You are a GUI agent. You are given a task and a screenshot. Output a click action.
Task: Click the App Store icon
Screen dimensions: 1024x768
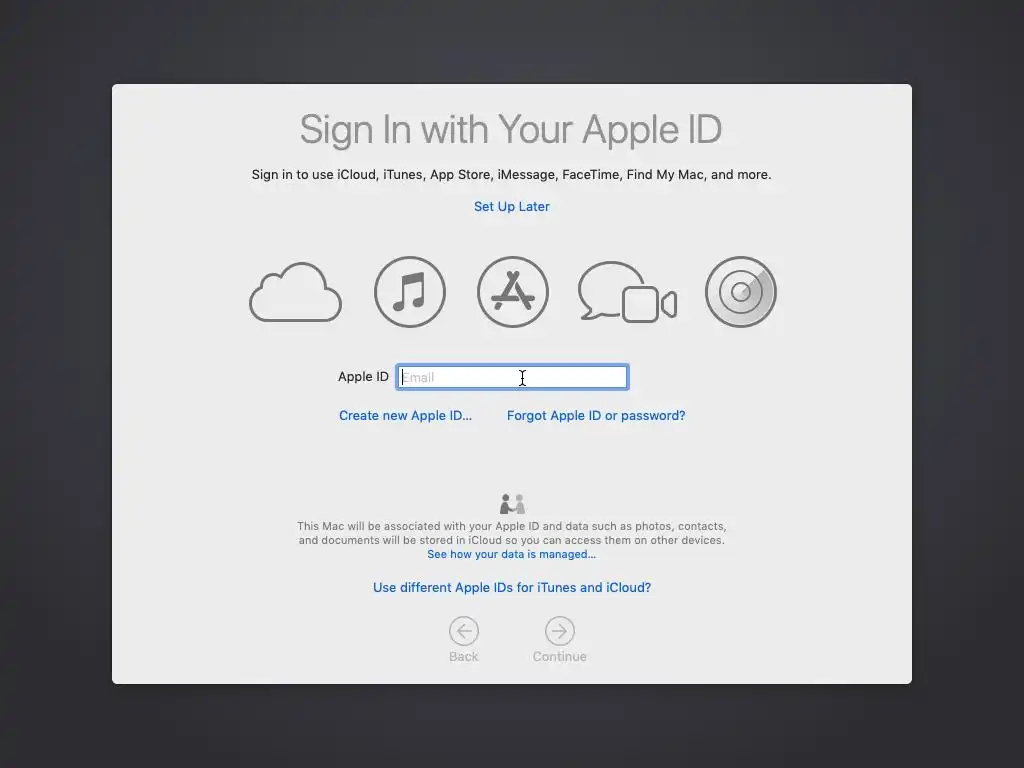coord(513,292)
